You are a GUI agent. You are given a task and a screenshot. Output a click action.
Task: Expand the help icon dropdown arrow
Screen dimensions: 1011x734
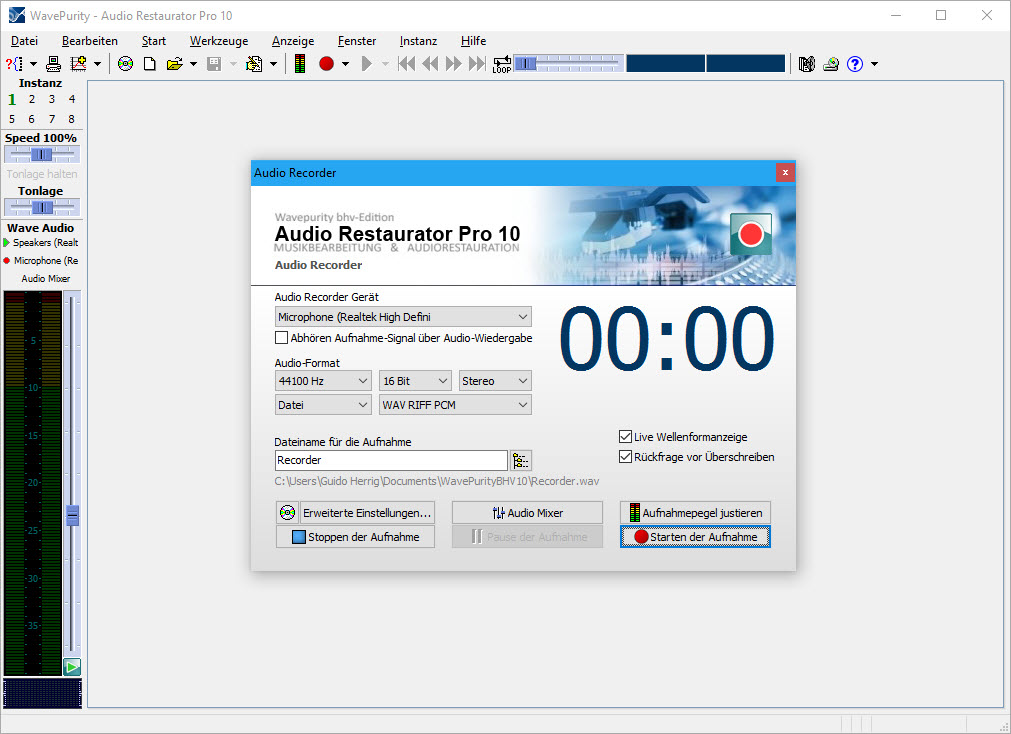874,64
